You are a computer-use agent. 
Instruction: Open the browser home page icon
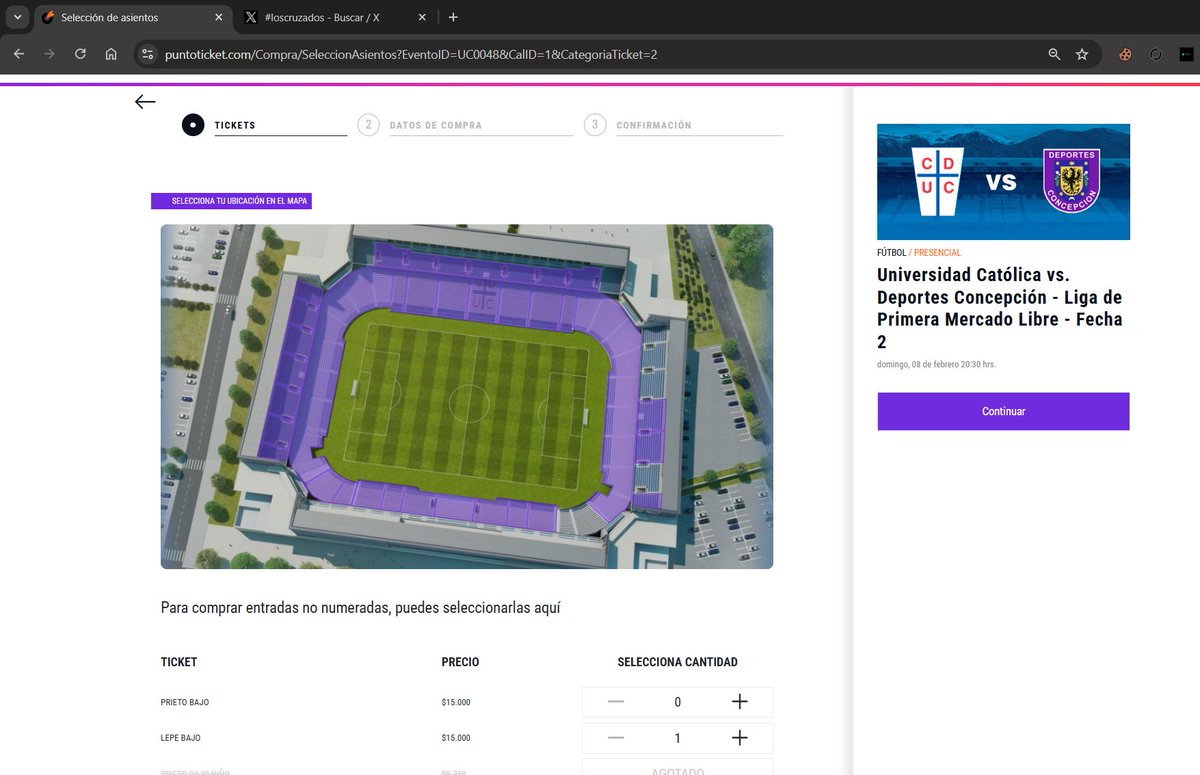tap(111, 54)
